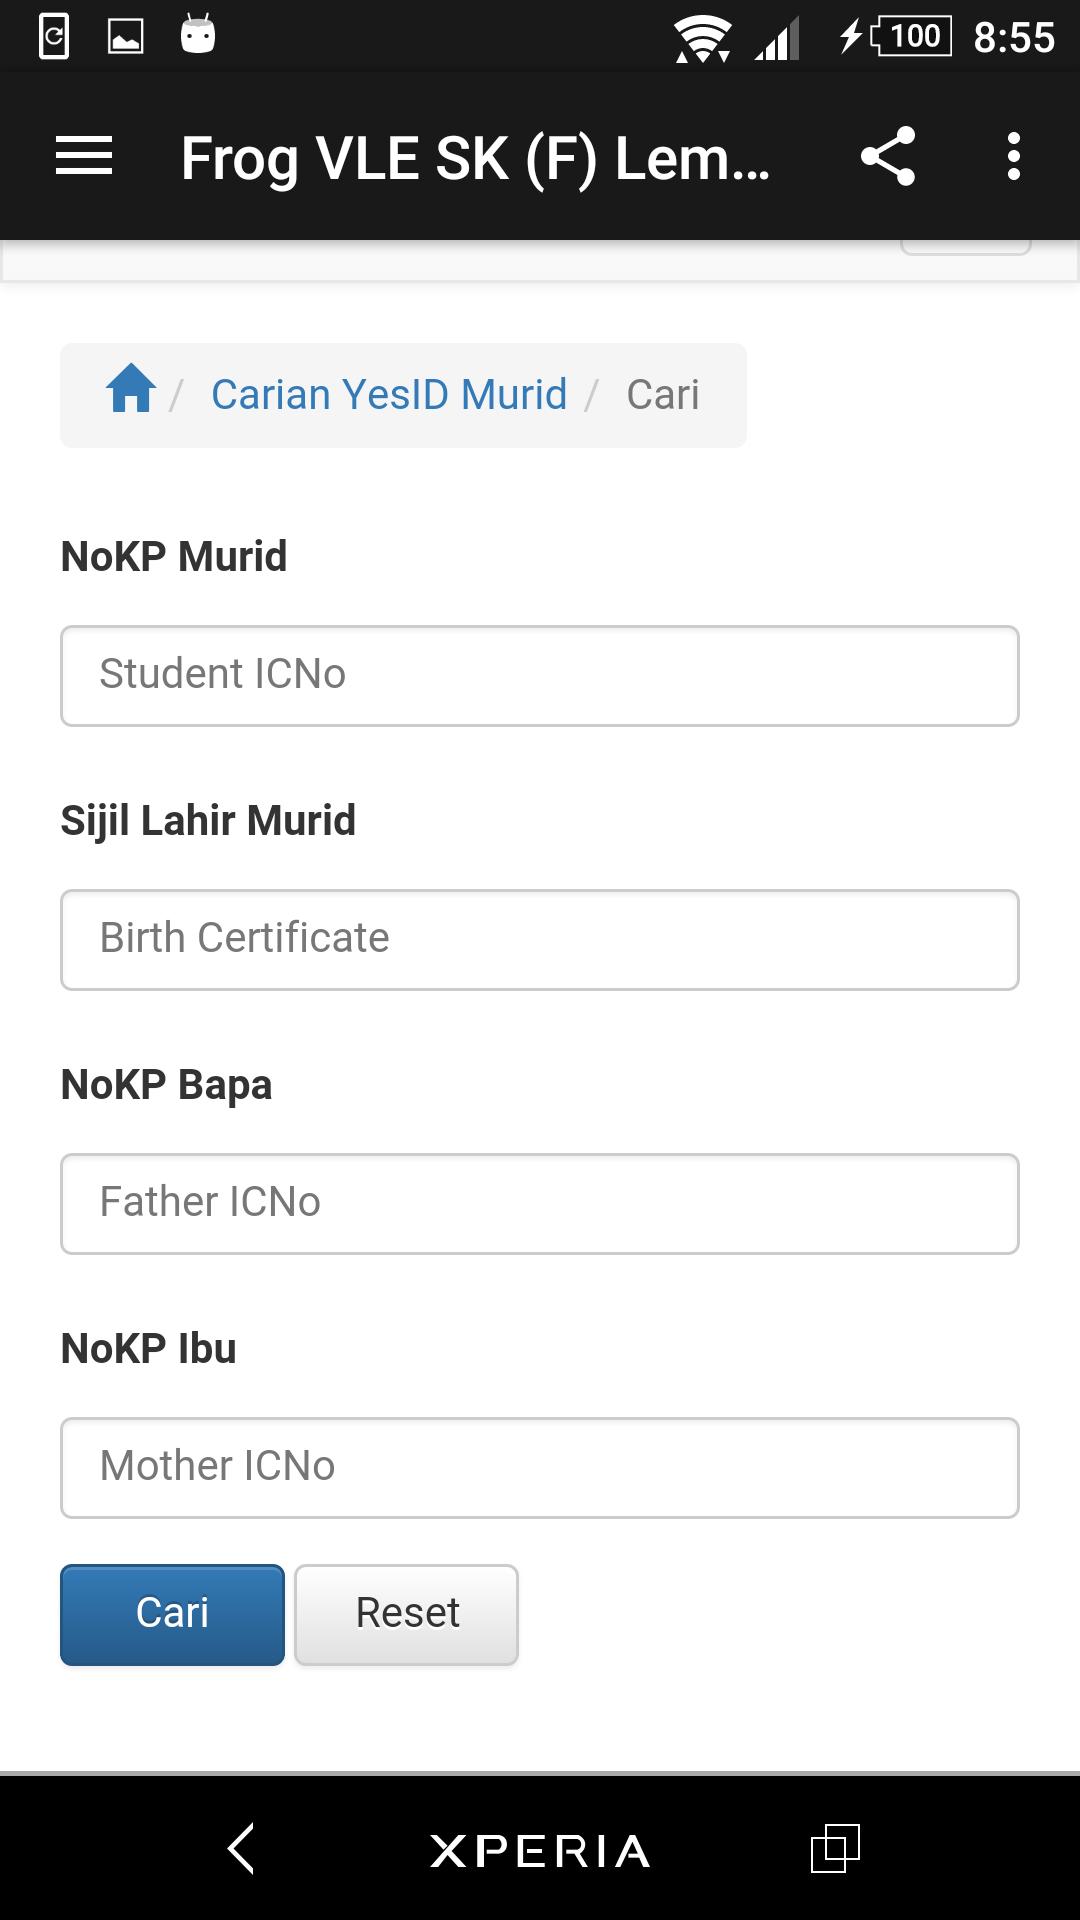Tap the image notification icon in status bar

125,38
